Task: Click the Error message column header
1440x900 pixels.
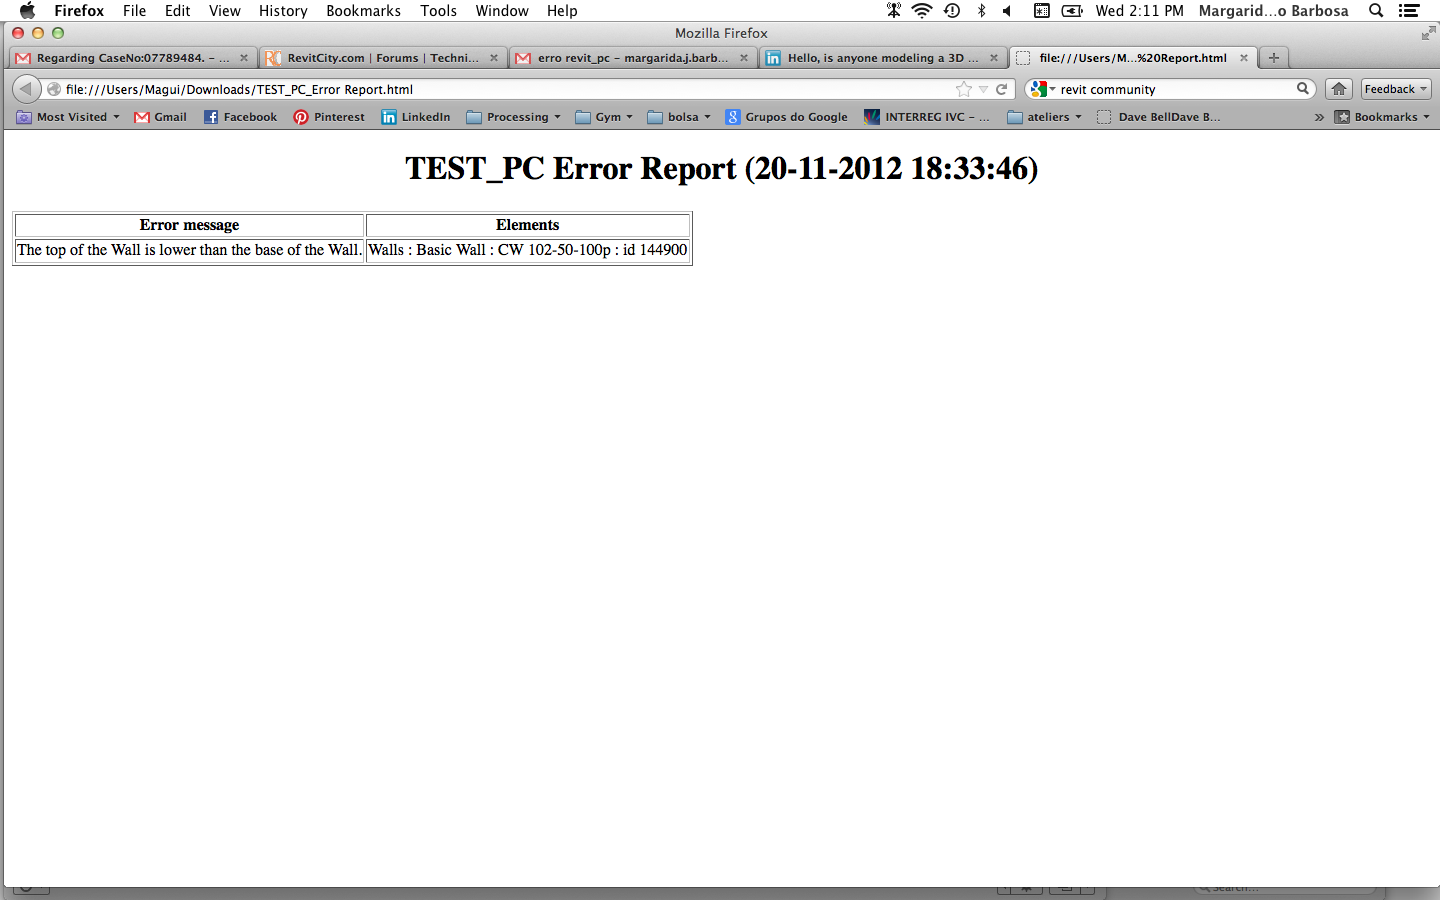Action: click(x=190, y=225)
